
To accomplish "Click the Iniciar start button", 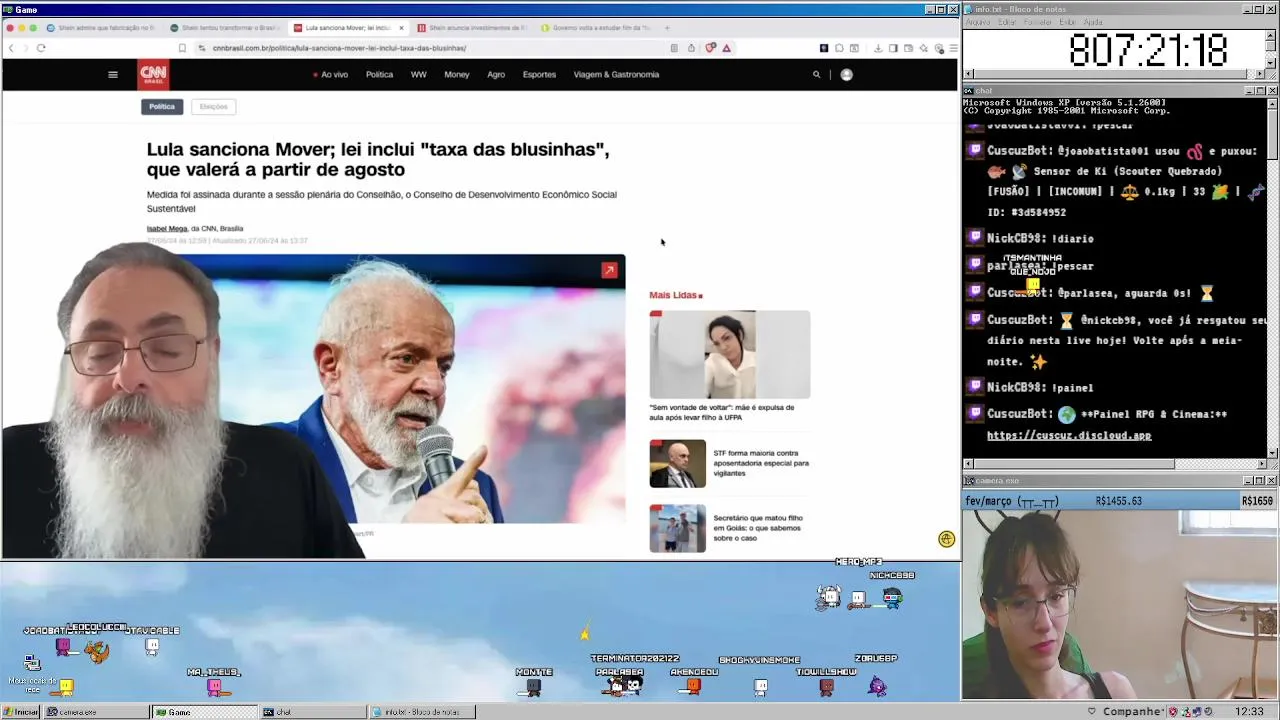I will [x=20, y=712].
